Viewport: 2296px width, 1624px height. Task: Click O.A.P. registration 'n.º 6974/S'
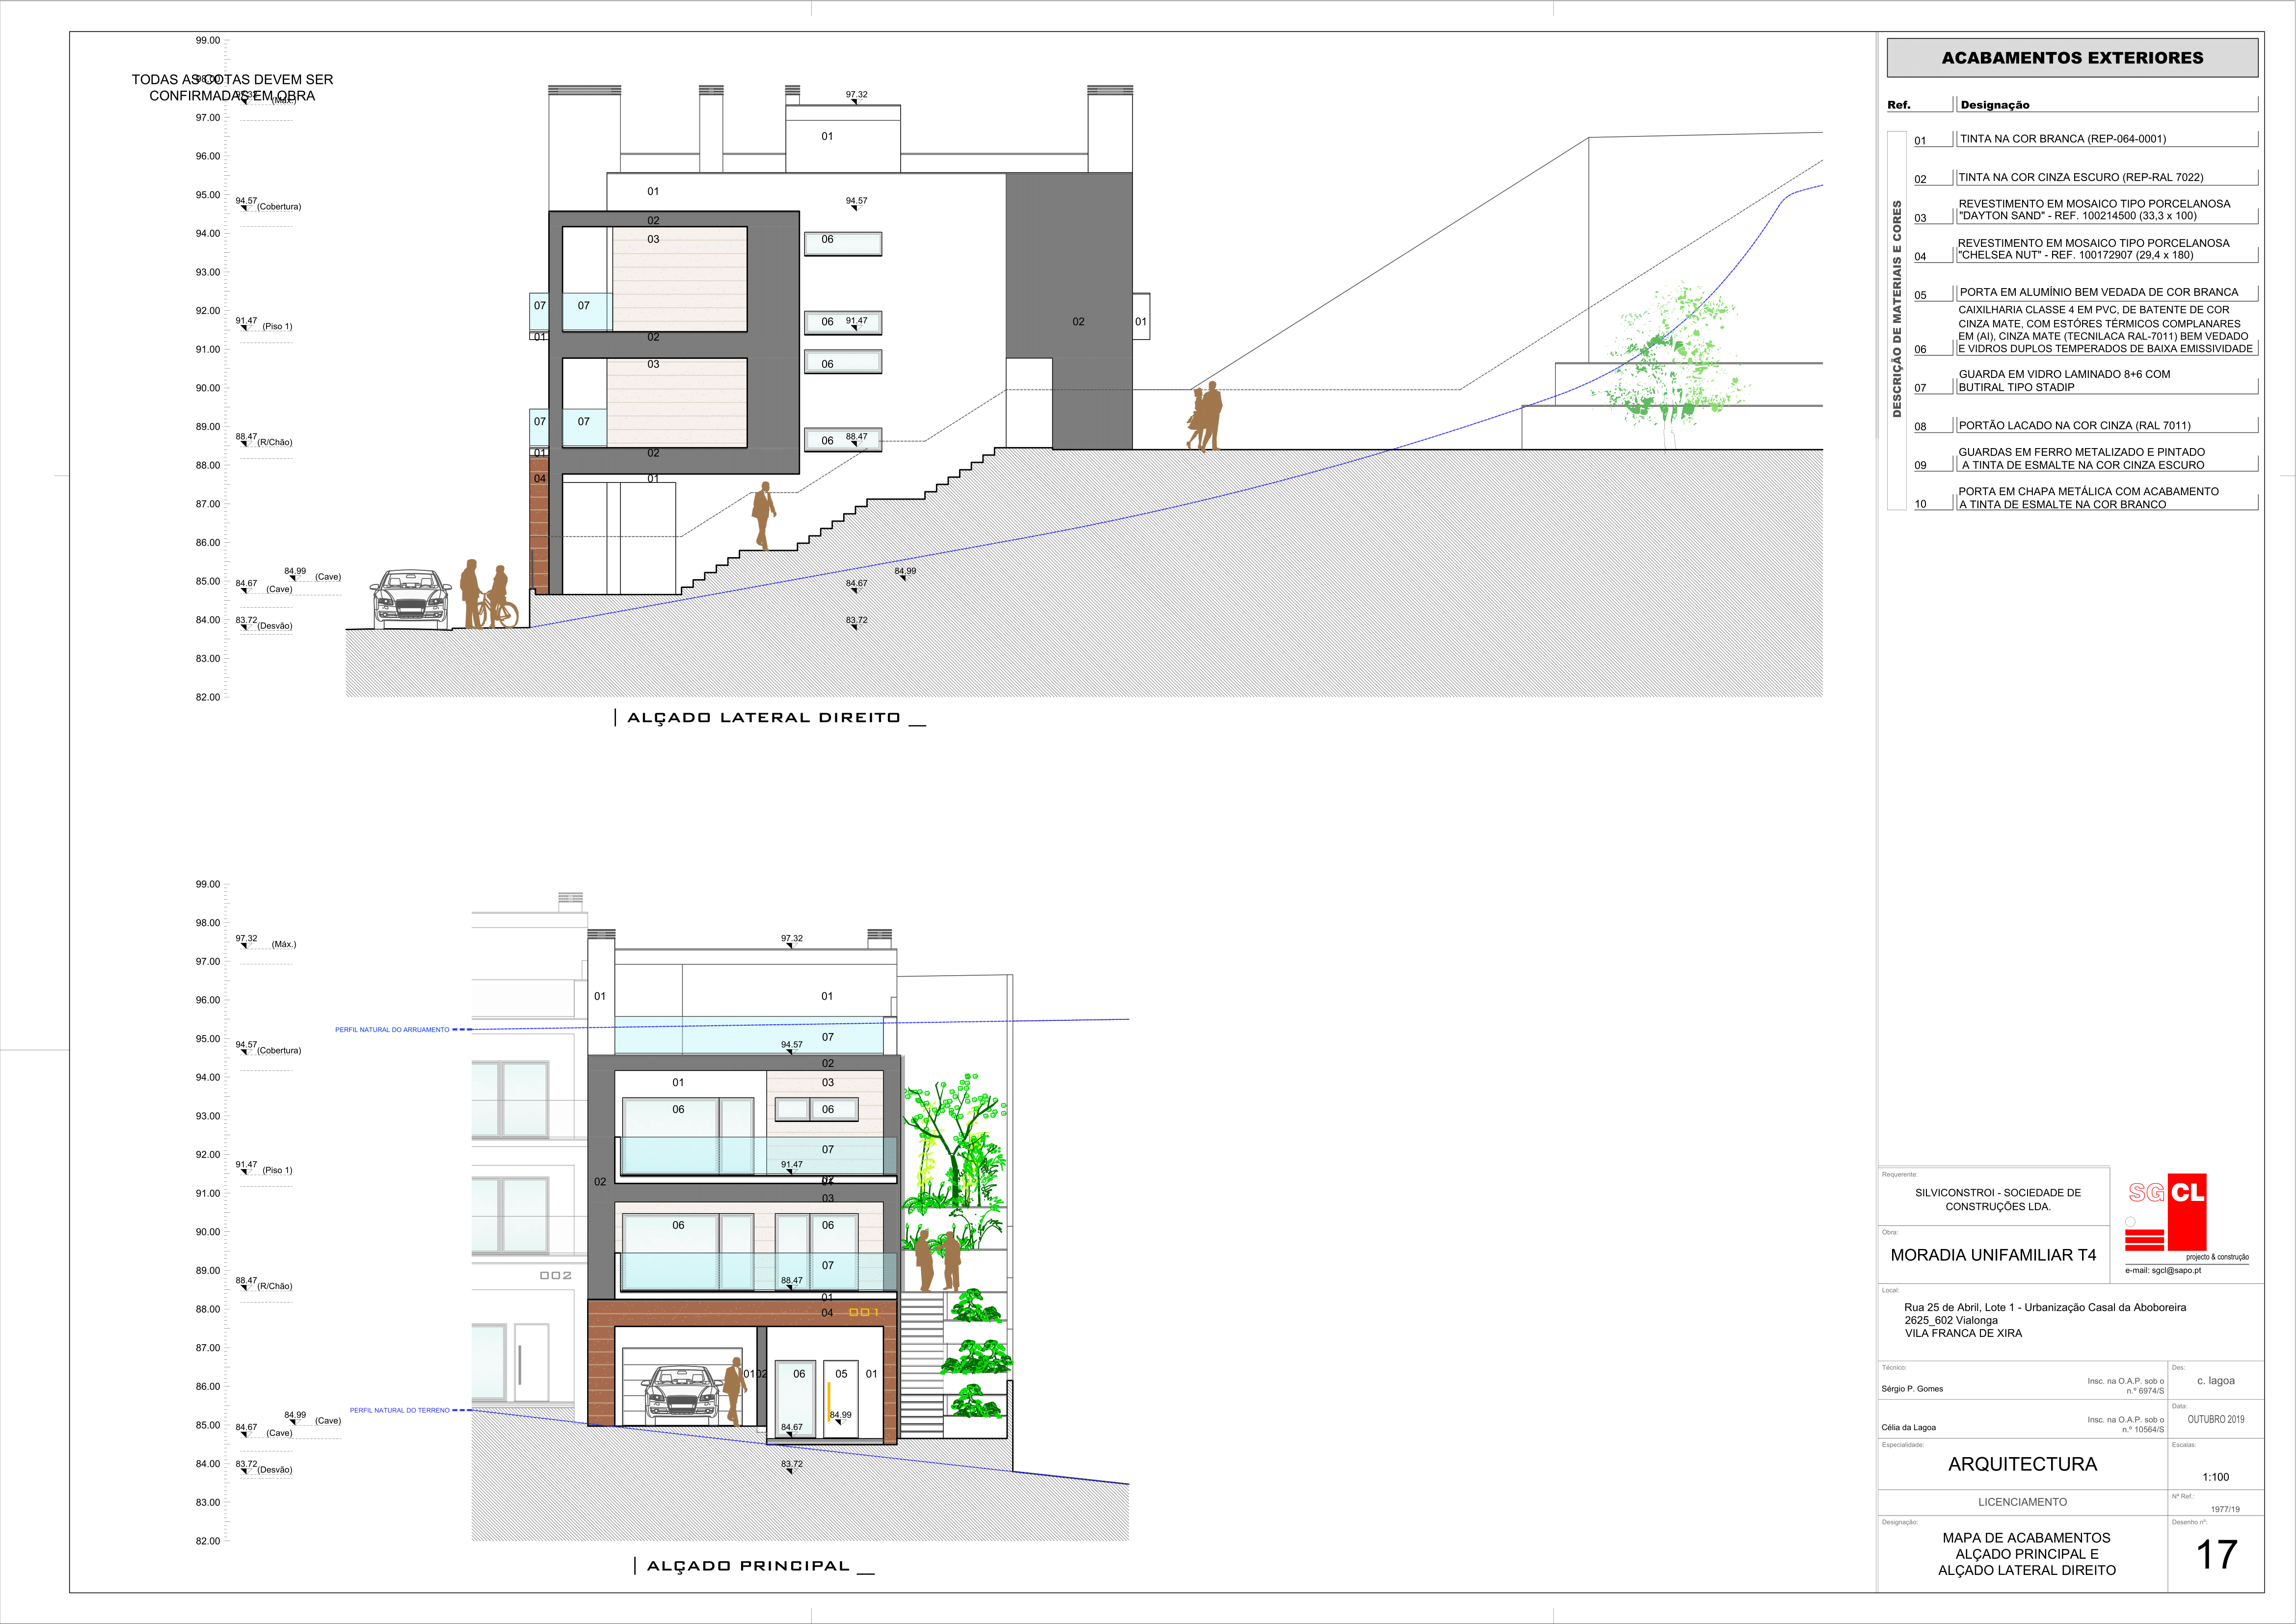pyautogui.click(x=2145, y=1391)
